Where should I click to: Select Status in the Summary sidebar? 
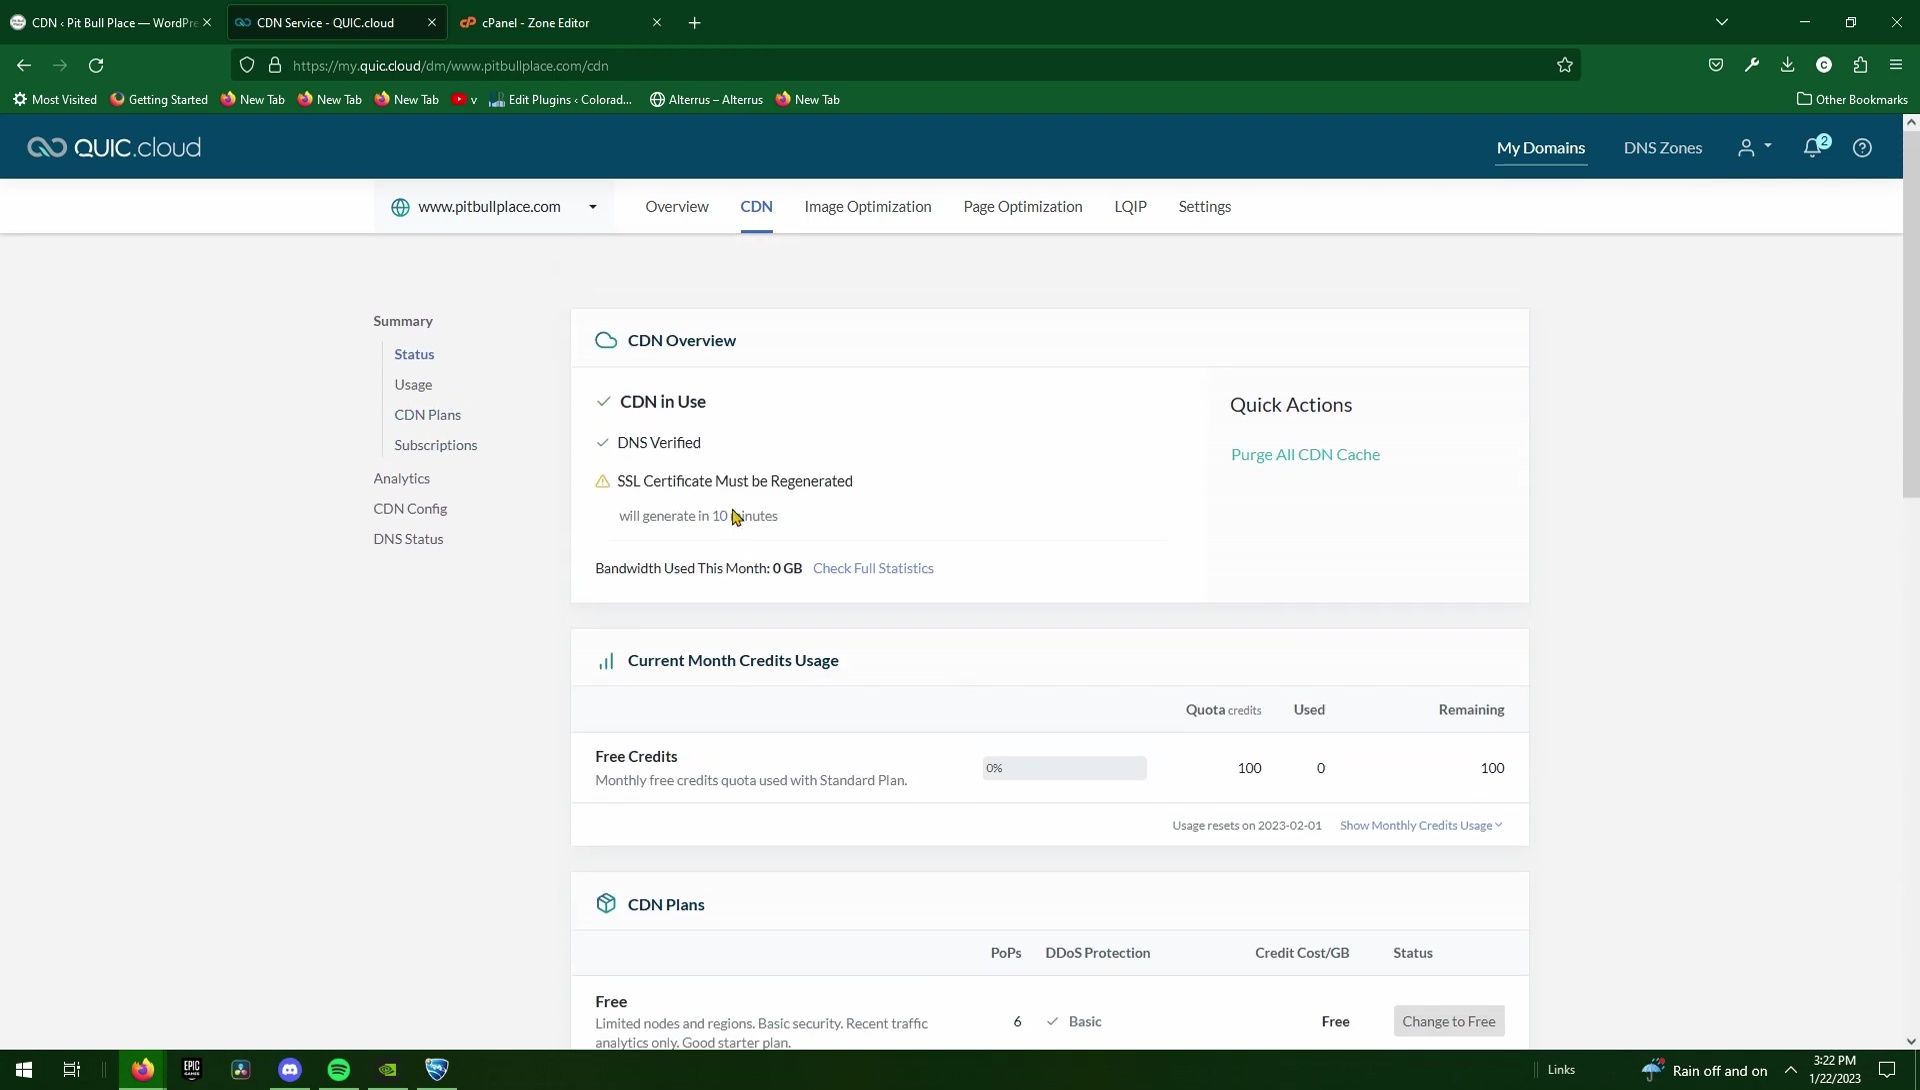(414, 354)
